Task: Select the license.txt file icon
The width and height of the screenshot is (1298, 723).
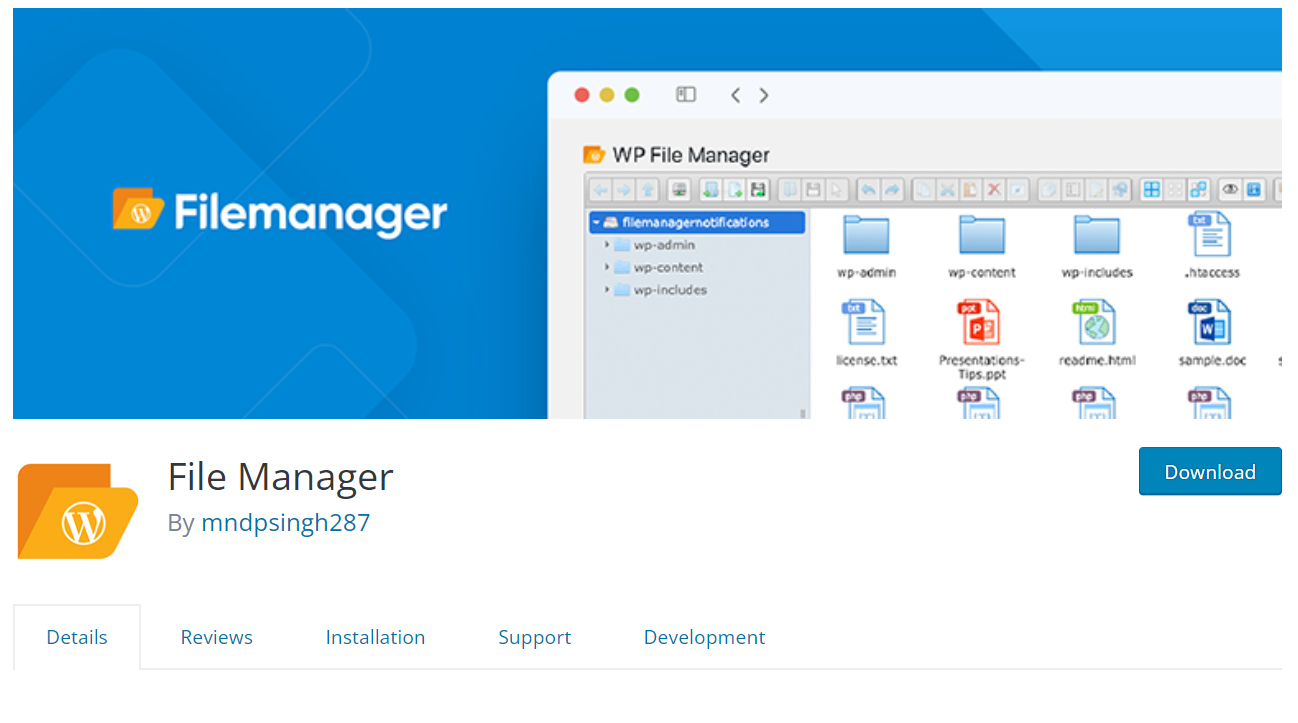Action: [x=864, y=322]
